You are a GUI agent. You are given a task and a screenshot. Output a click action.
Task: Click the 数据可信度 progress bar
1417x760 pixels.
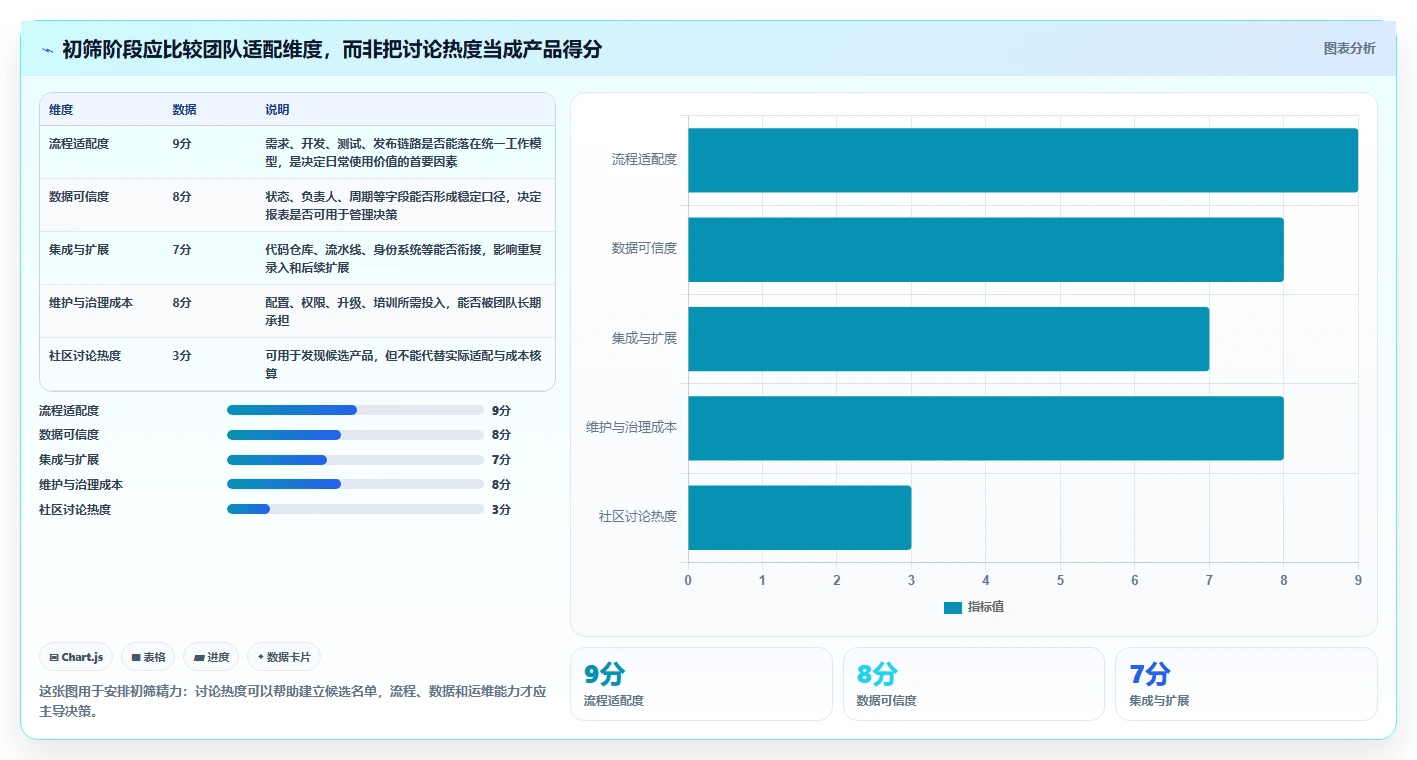[x=355, y=435]
